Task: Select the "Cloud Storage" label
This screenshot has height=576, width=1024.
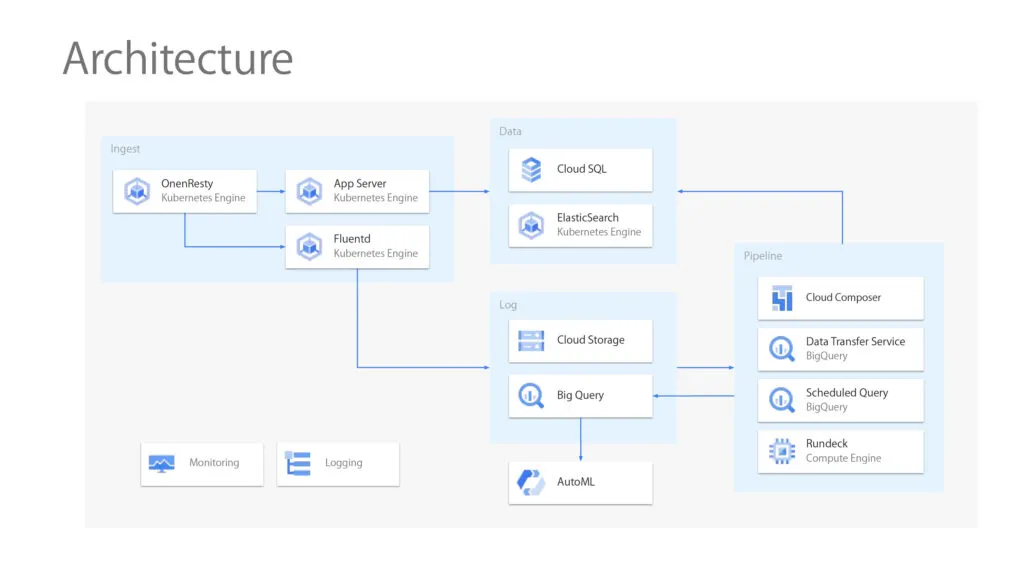Action: [x=590, y=340]
